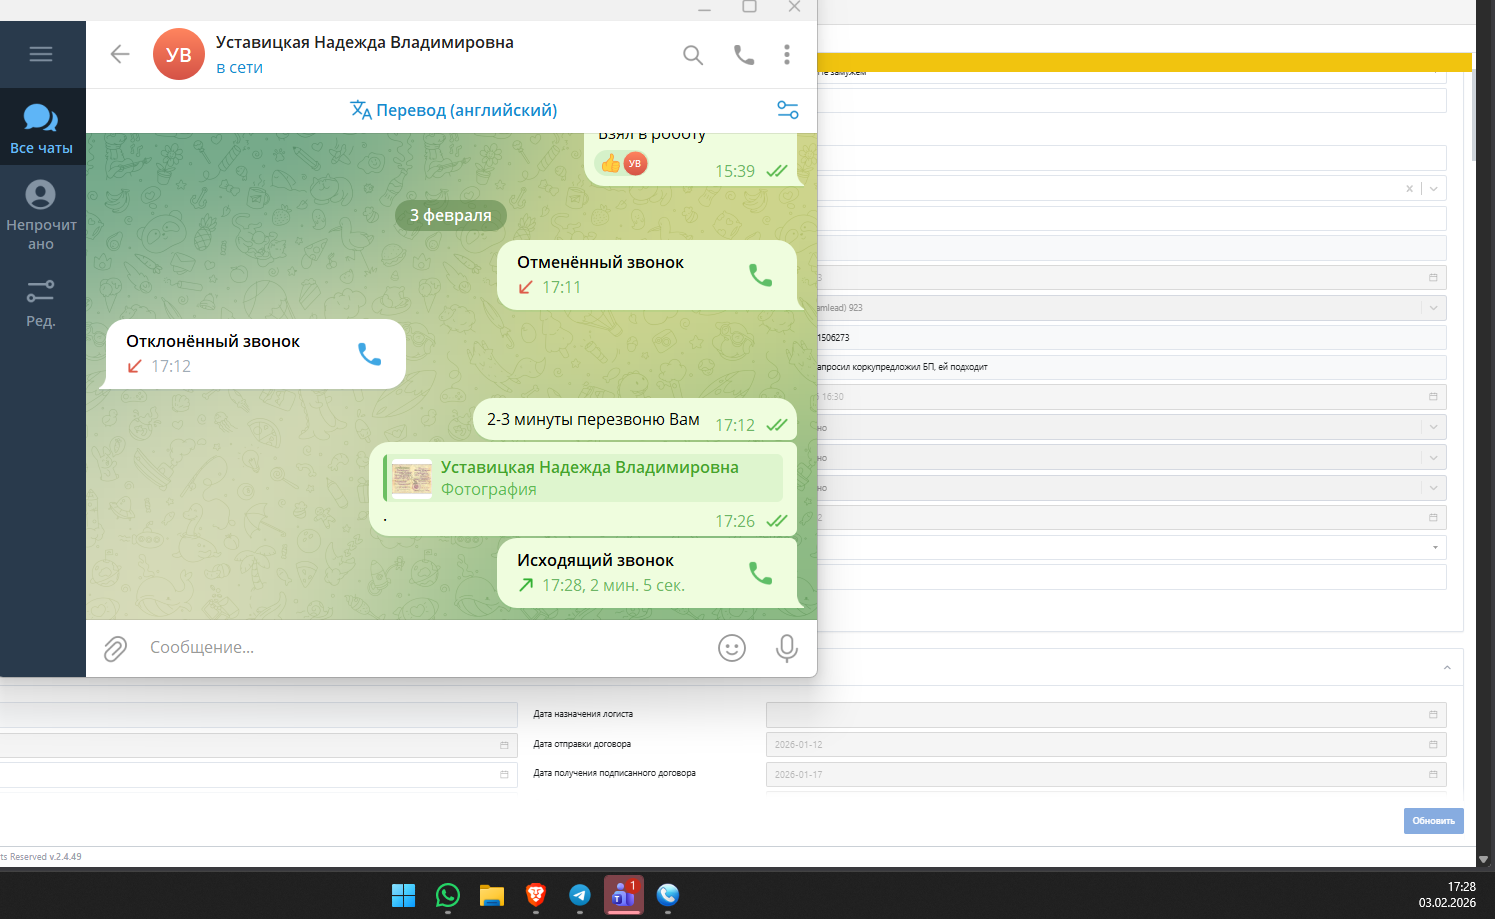
Task: Open the blue phone app on the taskbar
Action: pyautogui.click(x=668, y=895)
